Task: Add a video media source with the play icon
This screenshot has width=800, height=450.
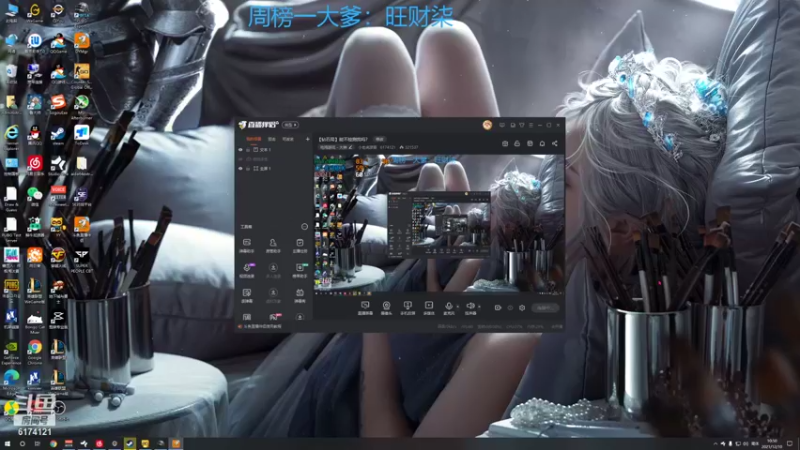Action: [x=429, y=308]
